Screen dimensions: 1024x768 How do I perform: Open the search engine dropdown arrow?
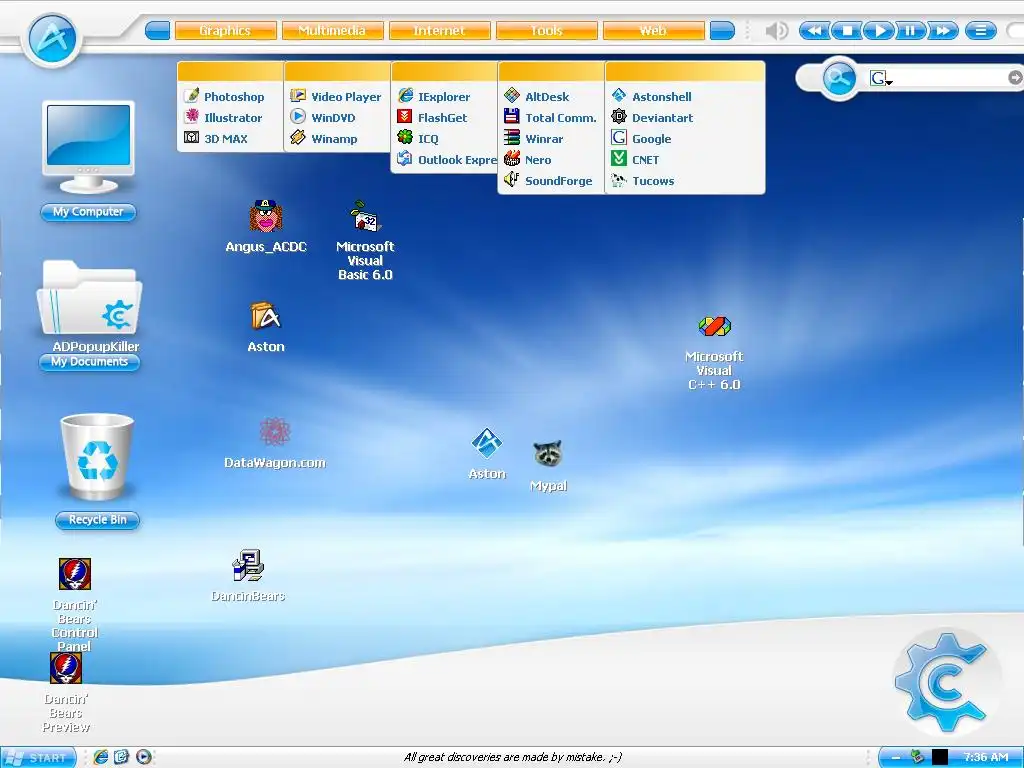889,82
